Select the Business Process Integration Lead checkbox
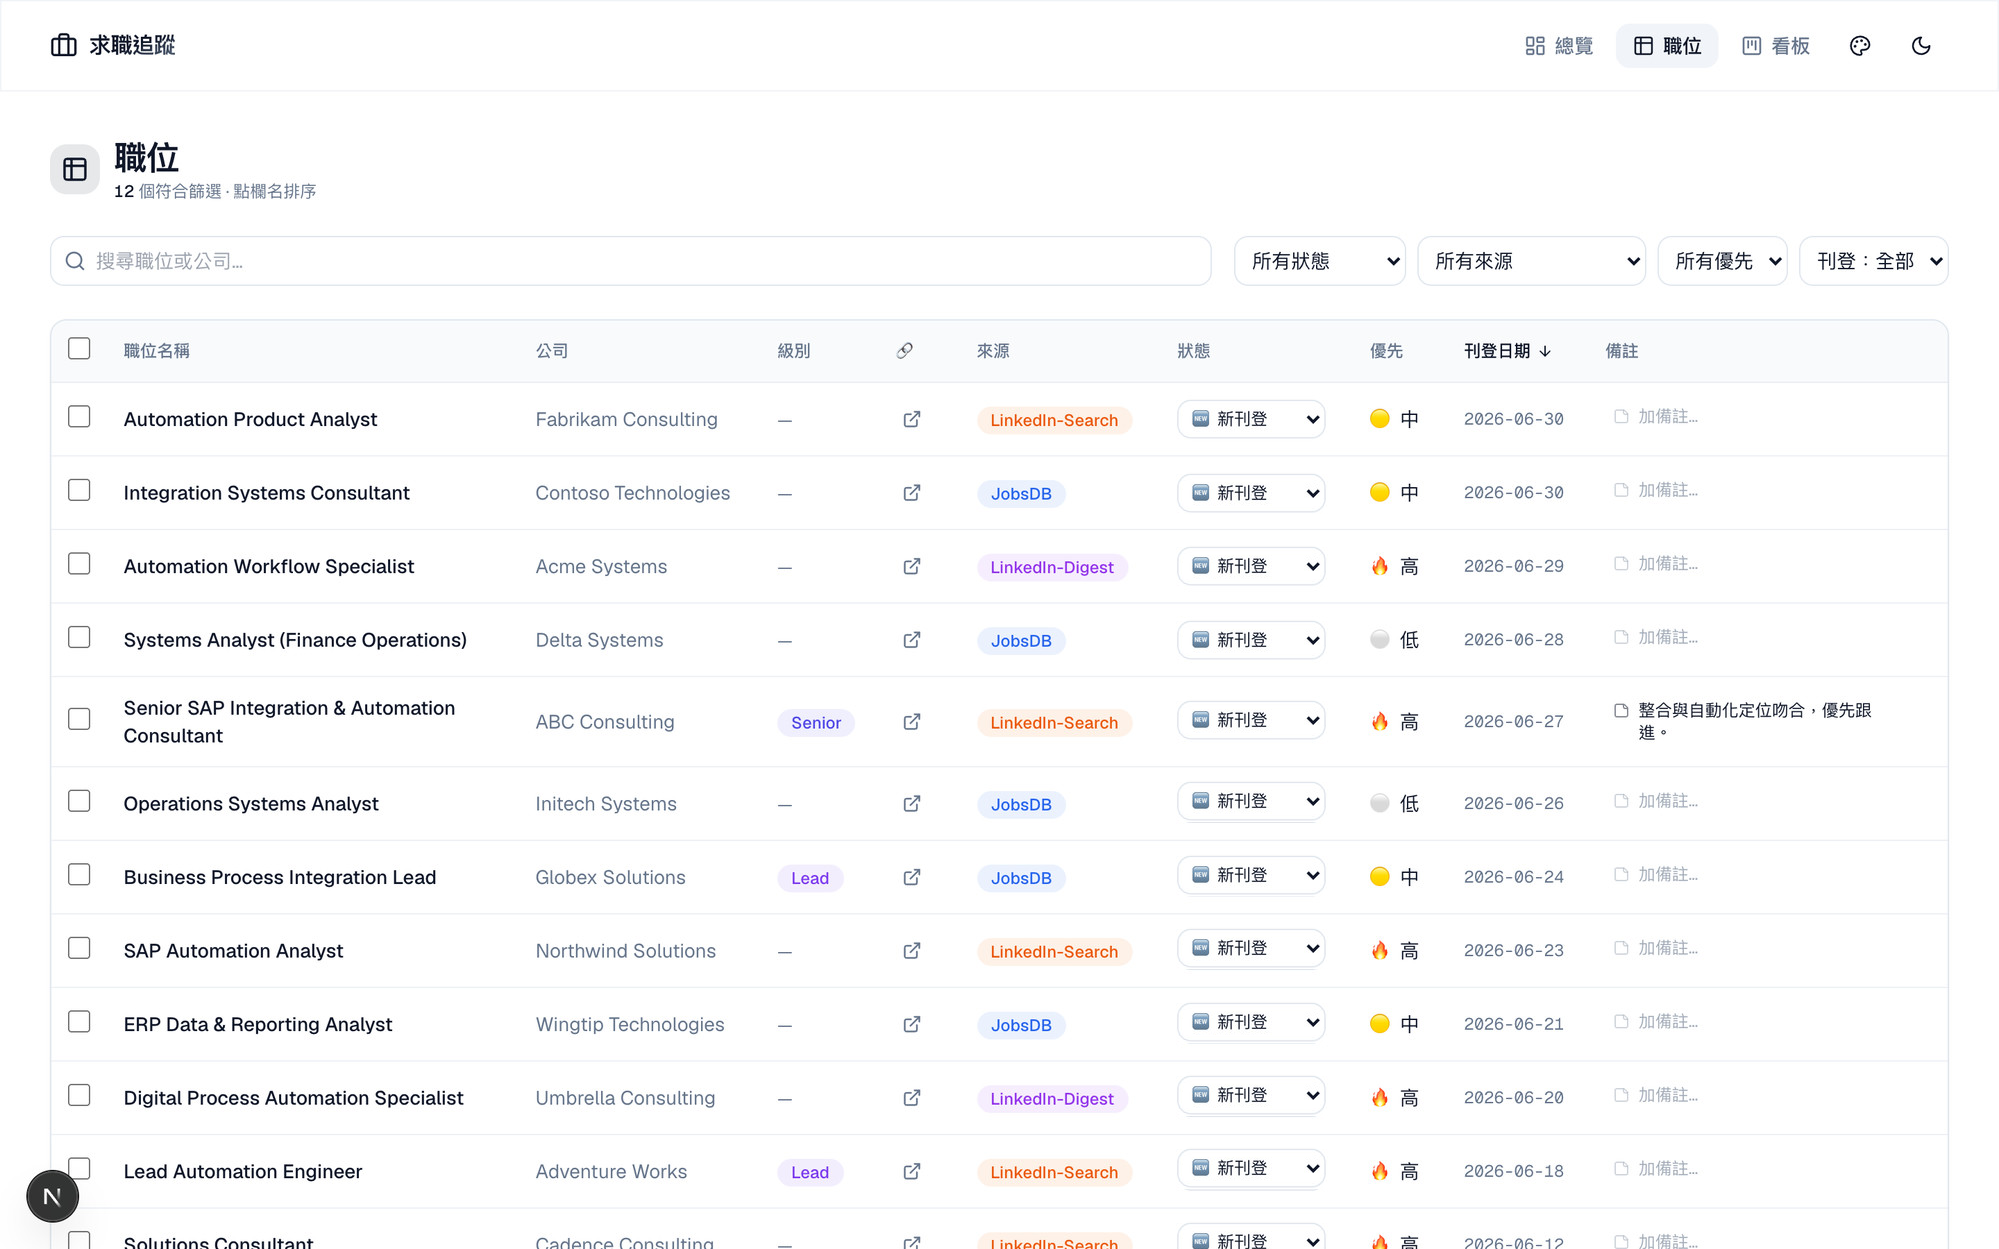 pos(79,874)
